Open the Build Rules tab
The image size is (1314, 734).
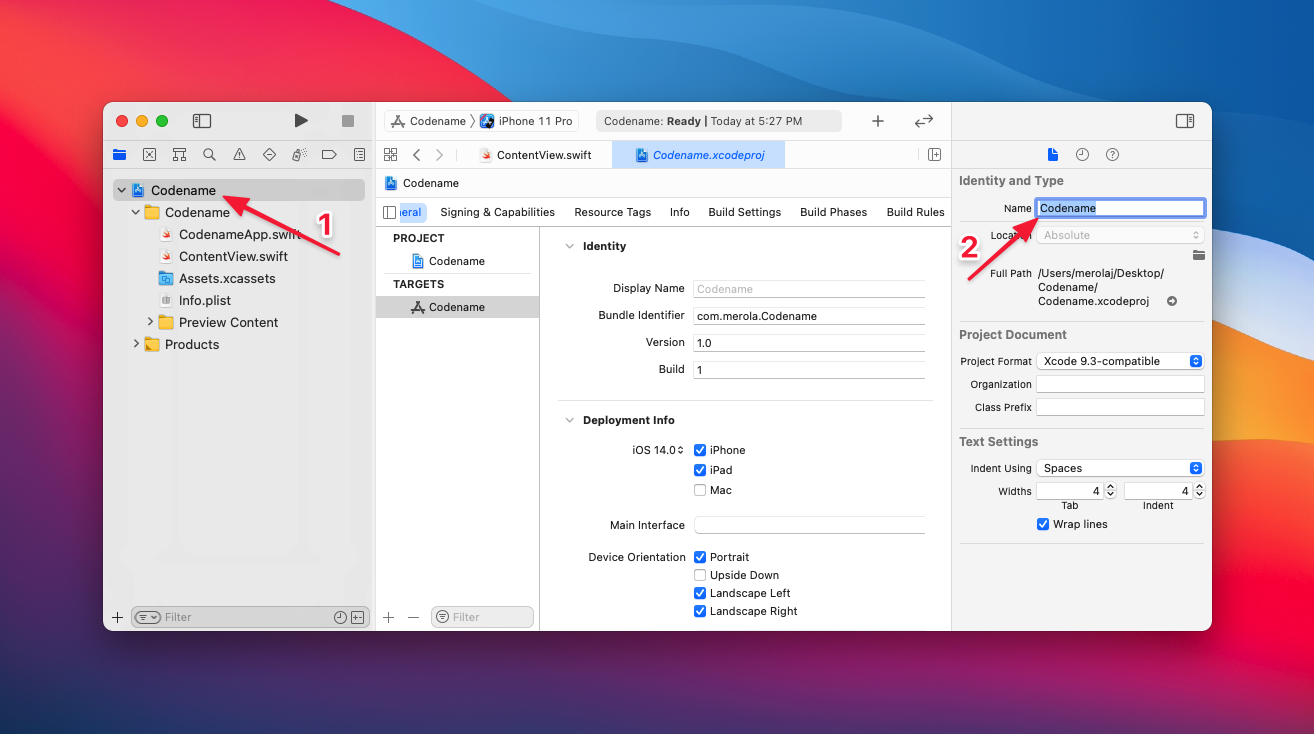(915, 212)
